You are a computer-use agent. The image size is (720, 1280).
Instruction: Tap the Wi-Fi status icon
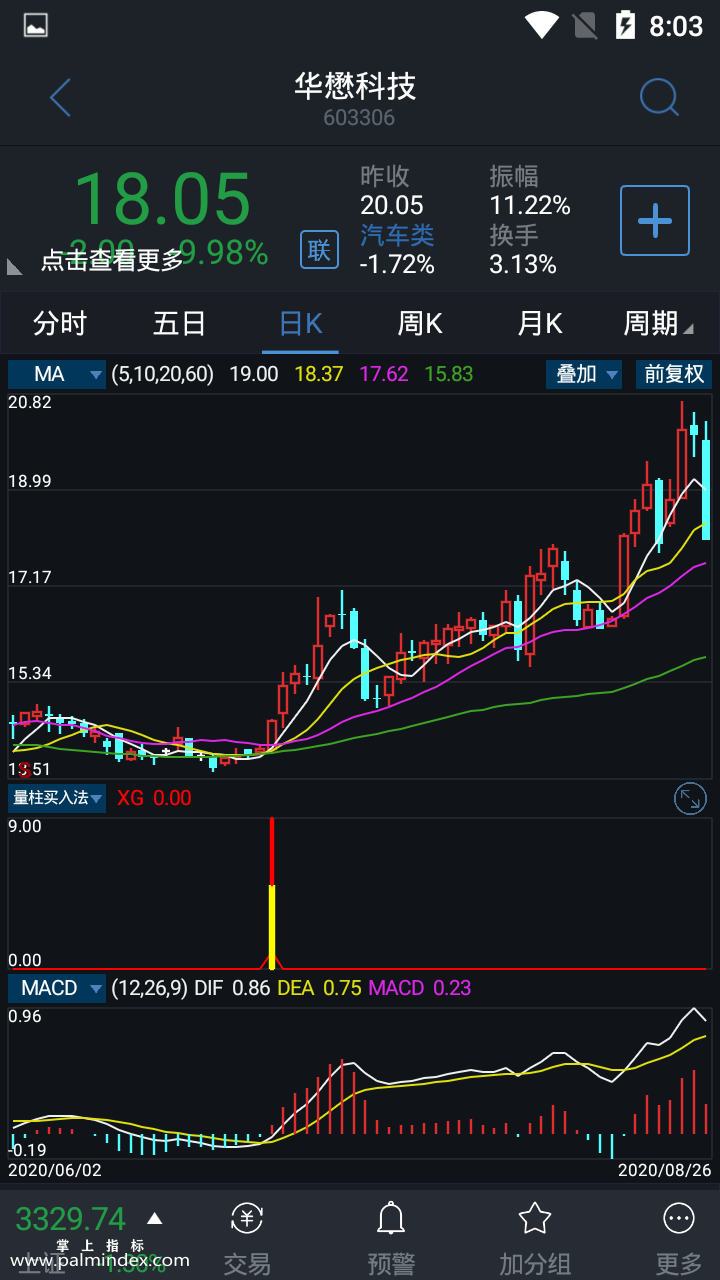coord(541,25)
